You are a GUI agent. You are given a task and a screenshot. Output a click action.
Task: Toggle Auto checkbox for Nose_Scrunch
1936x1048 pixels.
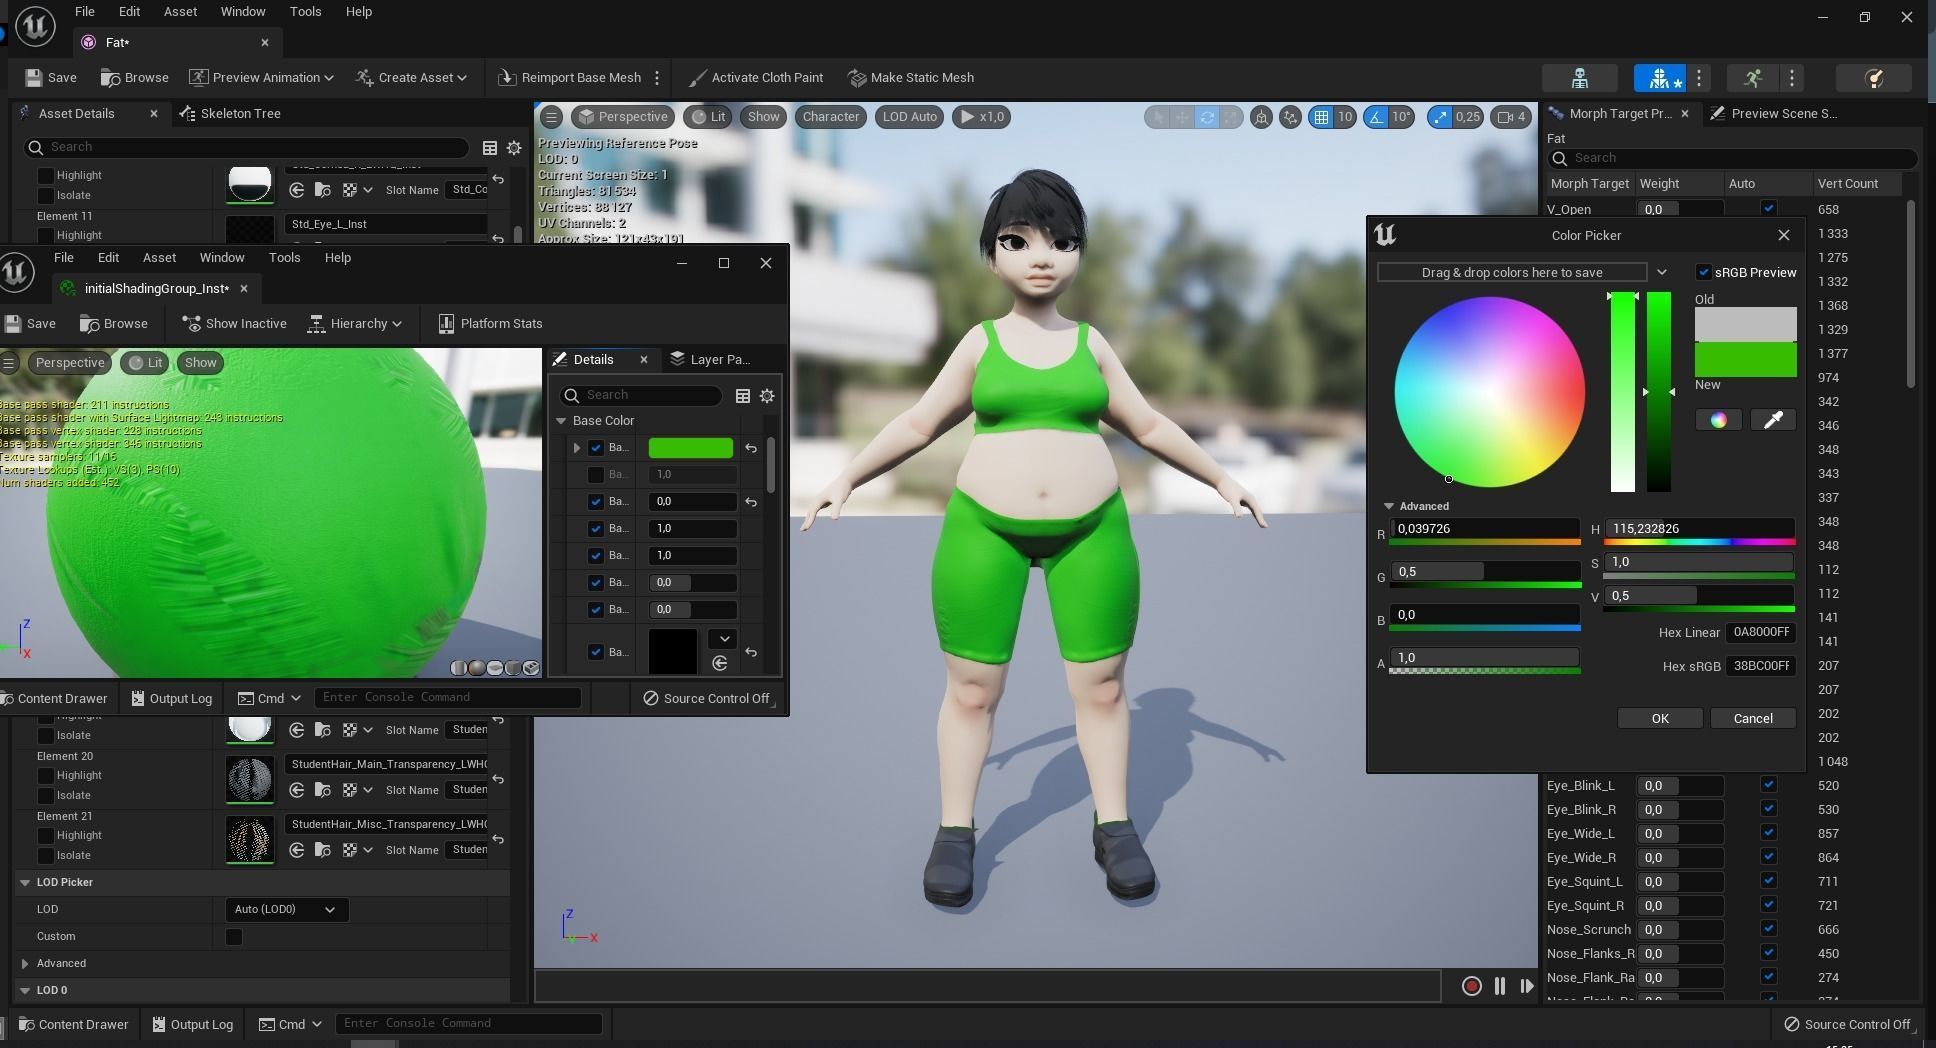[x=1768, y=929]
